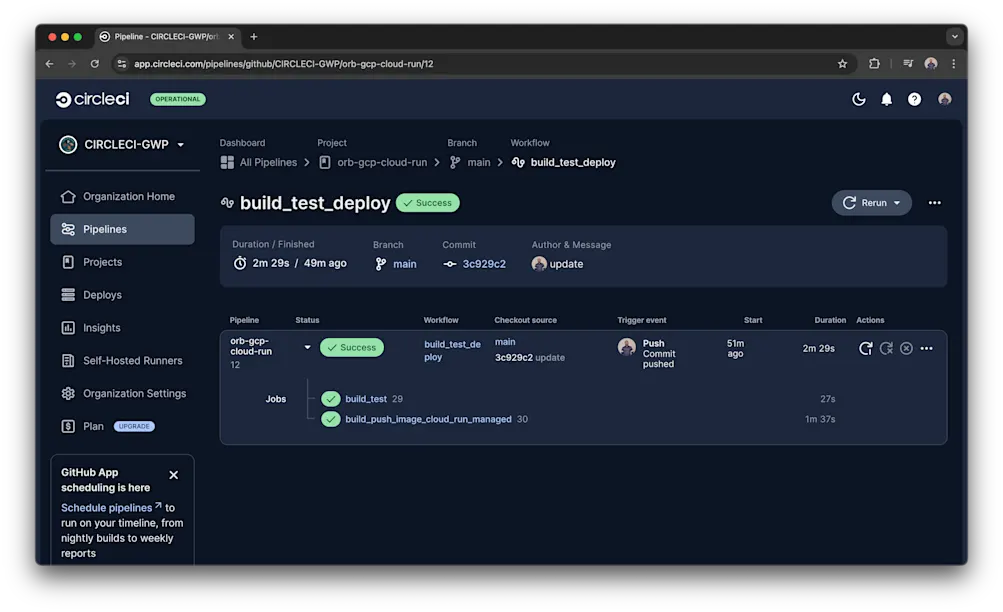This screenshot has width=1003, height=612.
Task: Click the UPGRADE badge
Action: click(x=134, y=426)
